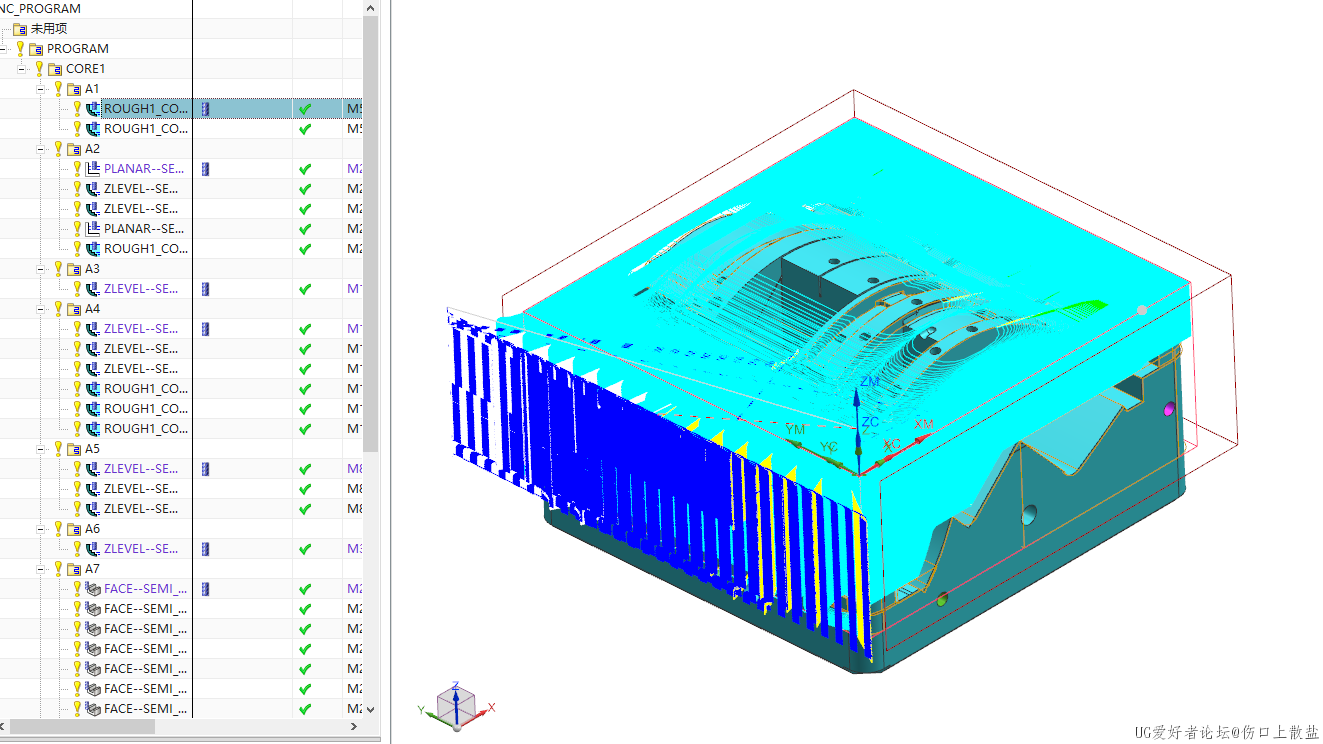Click the tool change marker on the purple PLANAR--SE row
This screenshot has height=744, width=1323.
[x=205, y=169]
